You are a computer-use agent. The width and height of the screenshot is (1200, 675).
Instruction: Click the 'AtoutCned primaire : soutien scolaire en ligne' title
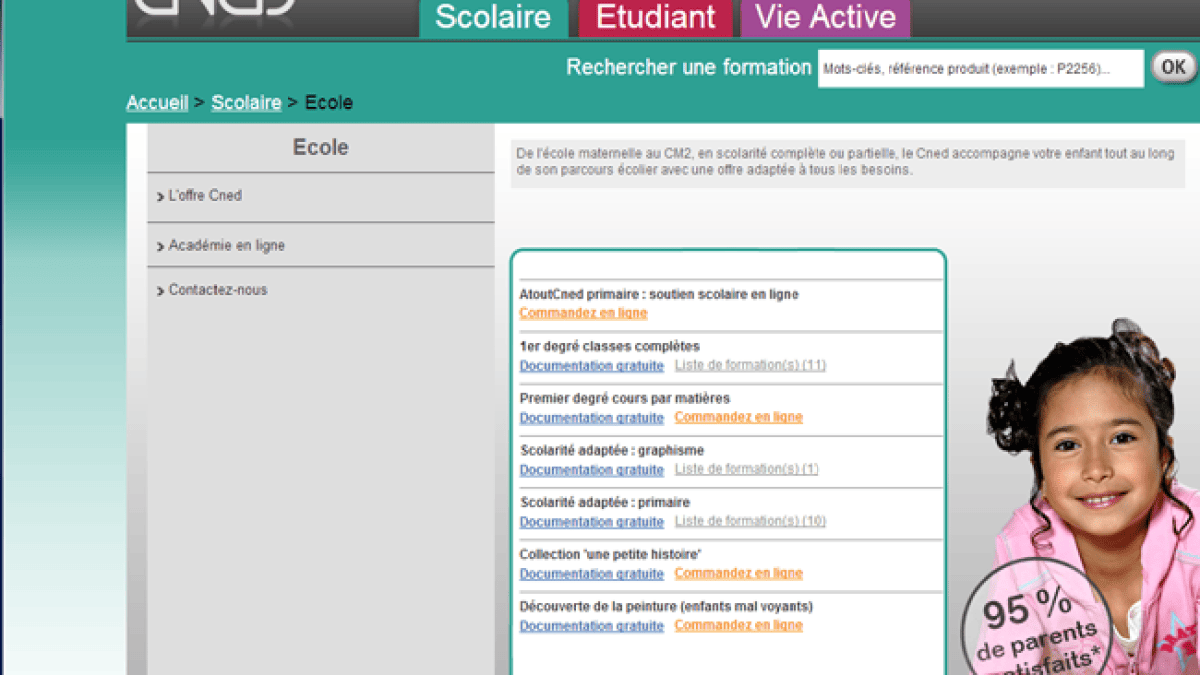(659, 294)
